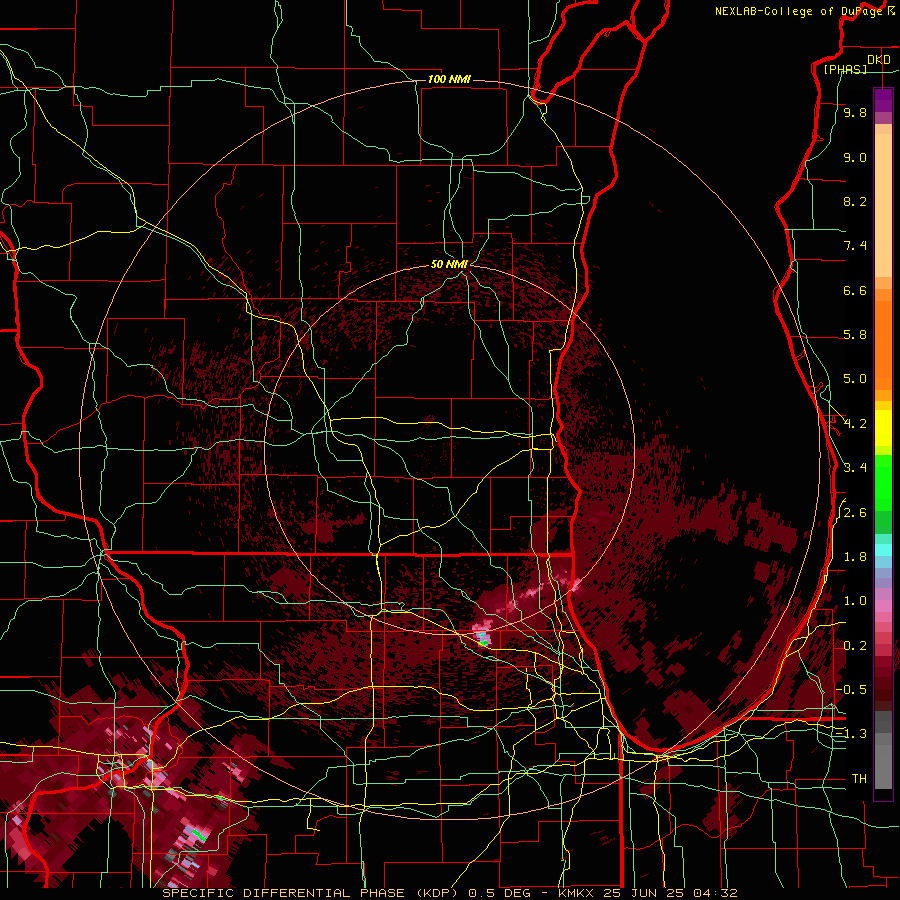Click the 6.6 legend value

pyautogui.click(x=855, y=290)
